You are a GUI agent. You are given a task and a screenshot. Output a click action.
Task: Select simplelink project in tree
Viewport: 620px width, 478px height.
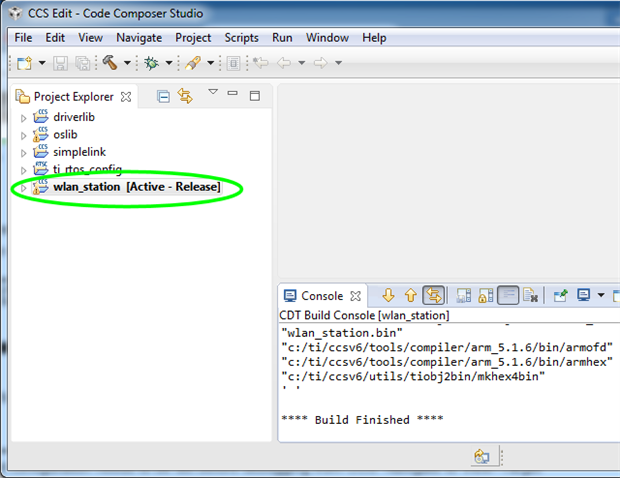click(x=79, y=152)
